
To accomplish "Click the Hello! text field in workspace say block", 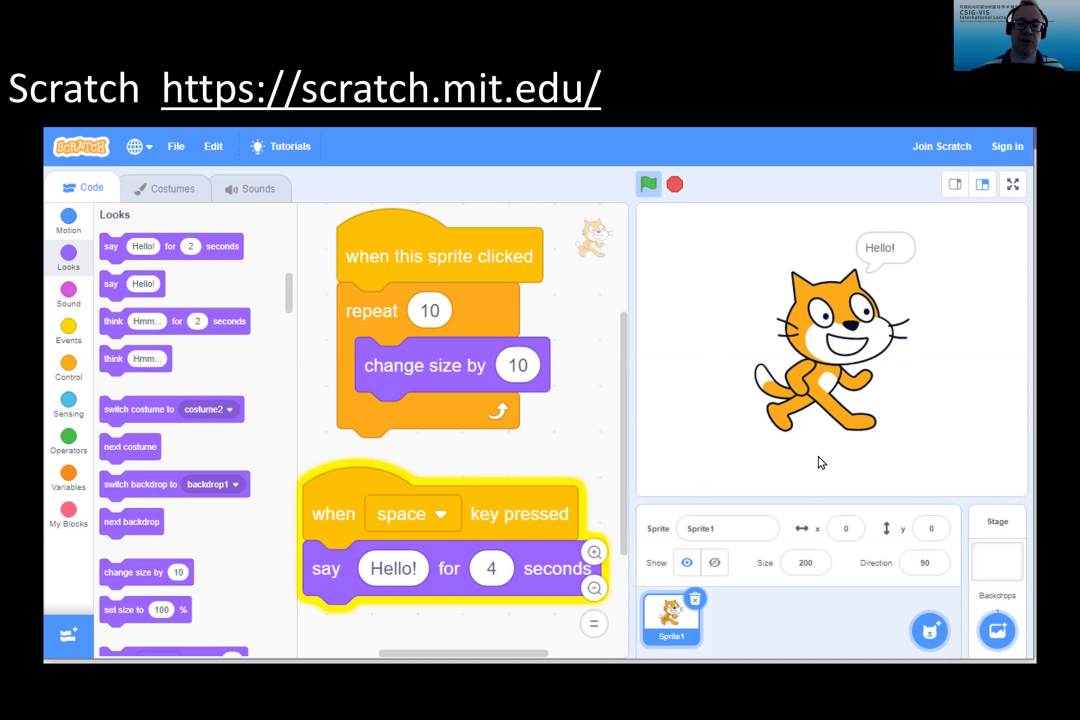I will coord(393,568).
